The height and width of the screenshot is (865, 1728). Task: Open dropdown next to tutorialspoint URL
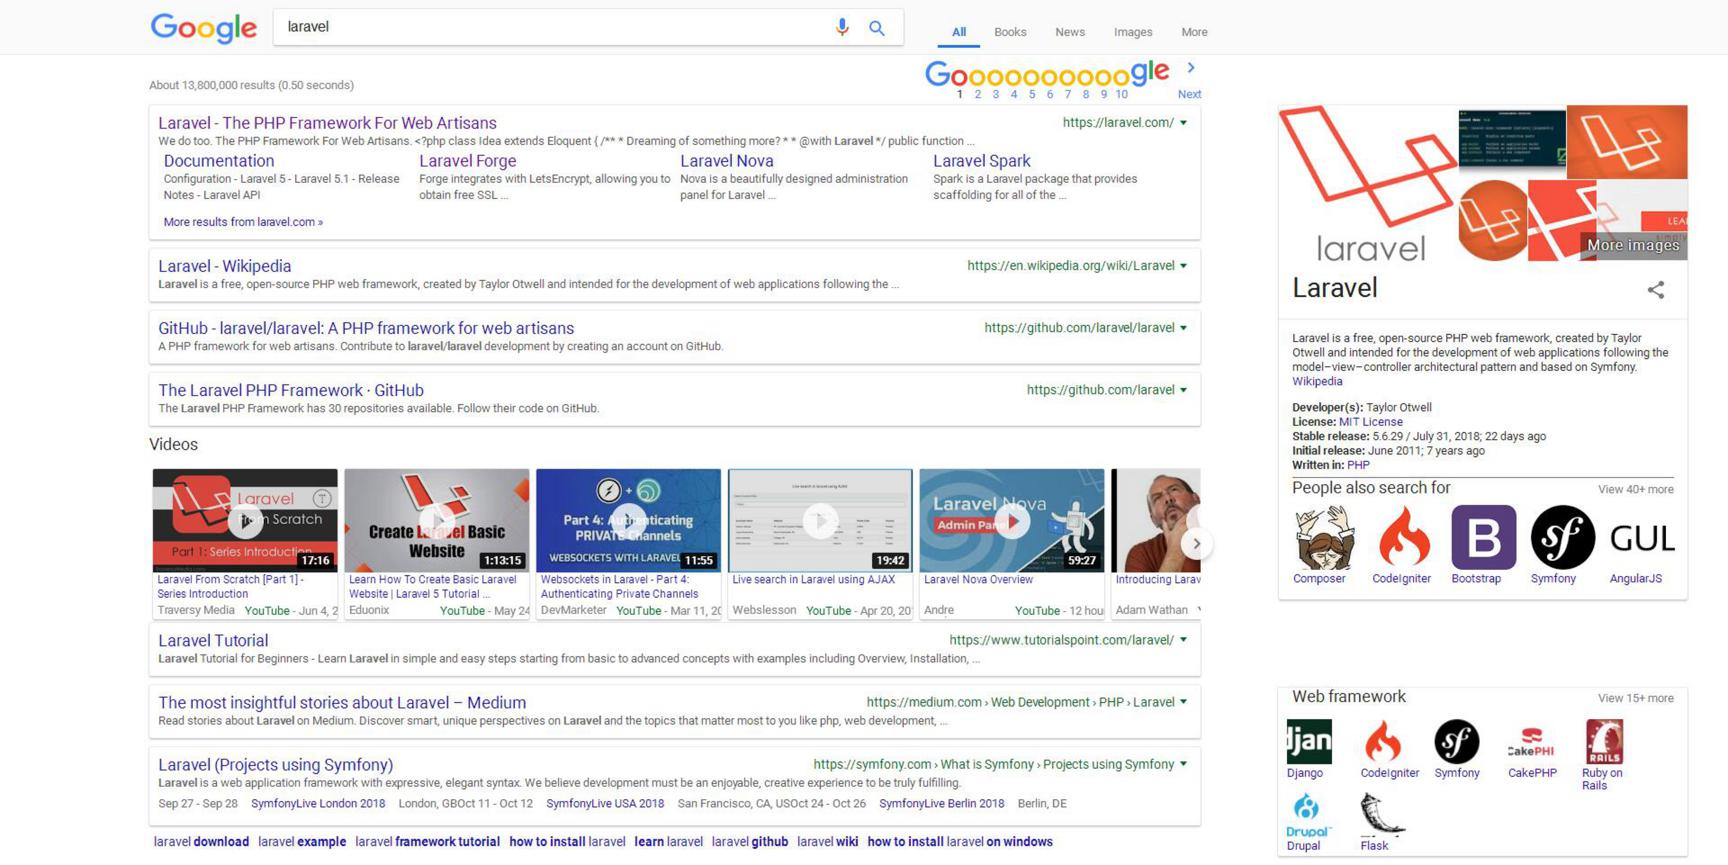point(1184,640)
